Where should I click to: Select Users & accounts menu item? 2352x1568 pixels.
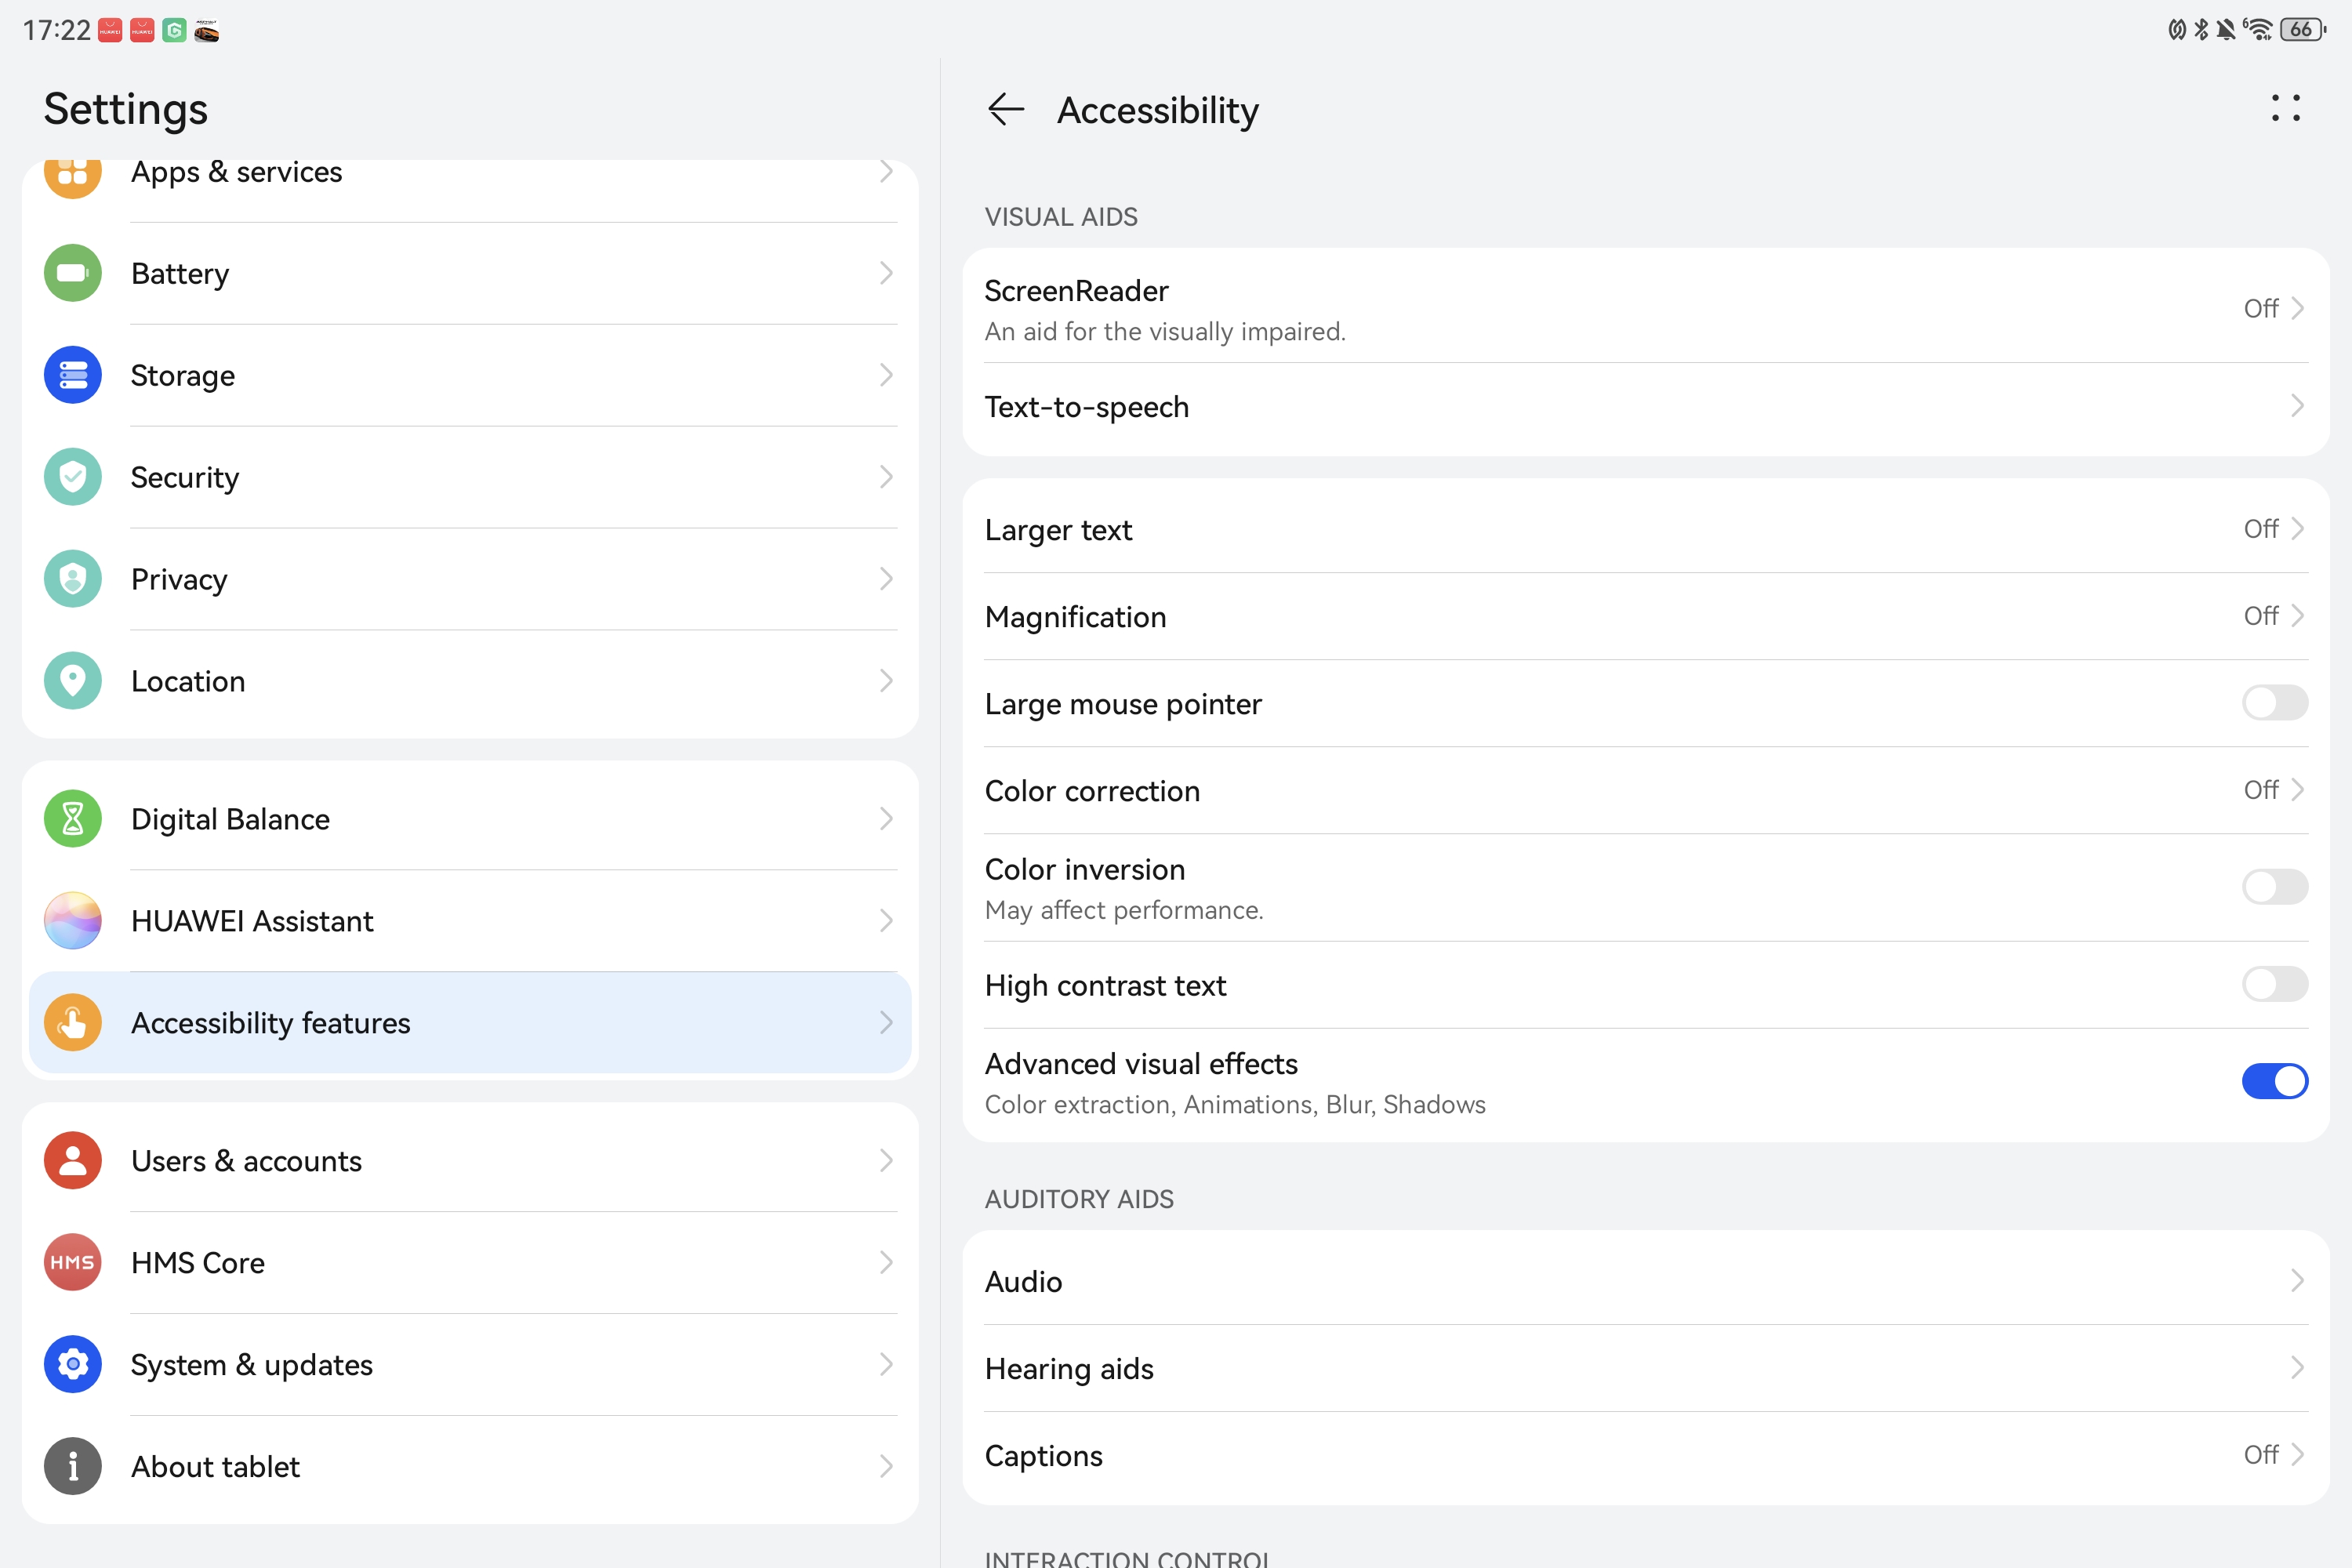point(470,1161)
